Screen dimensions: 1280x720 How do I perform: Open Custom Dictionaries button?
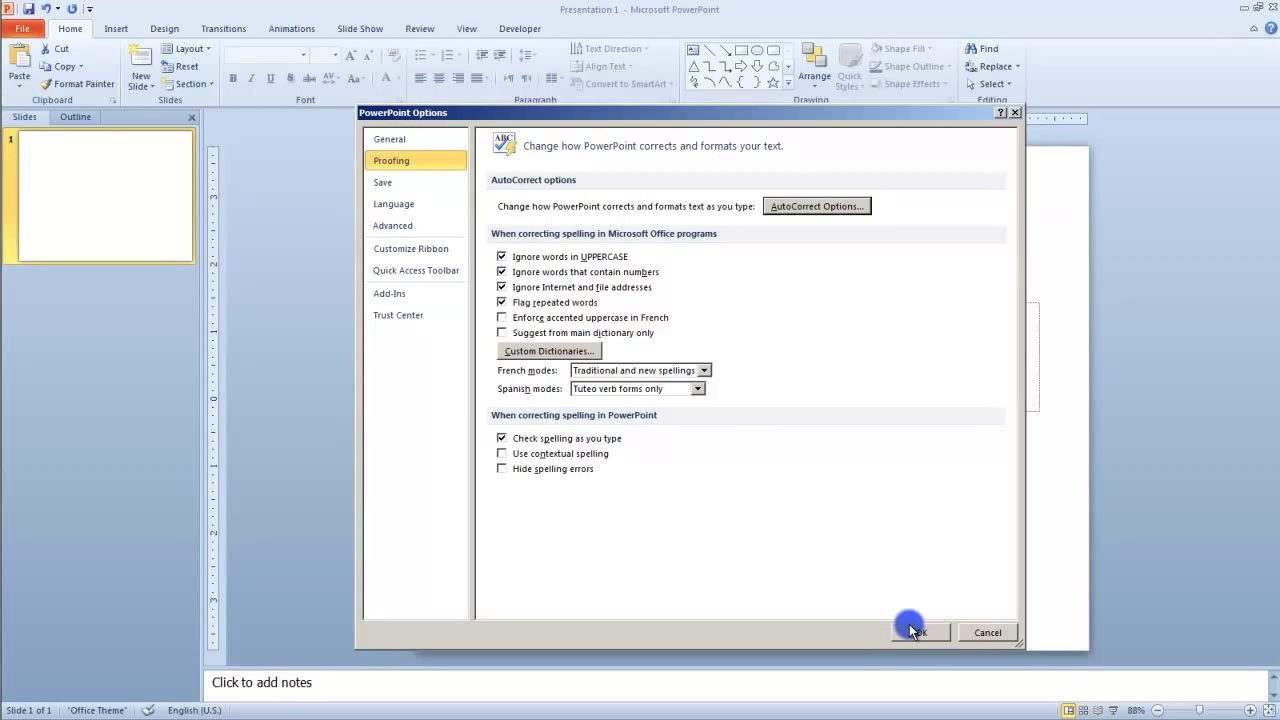pyautogui.click(x=549, y=351)
